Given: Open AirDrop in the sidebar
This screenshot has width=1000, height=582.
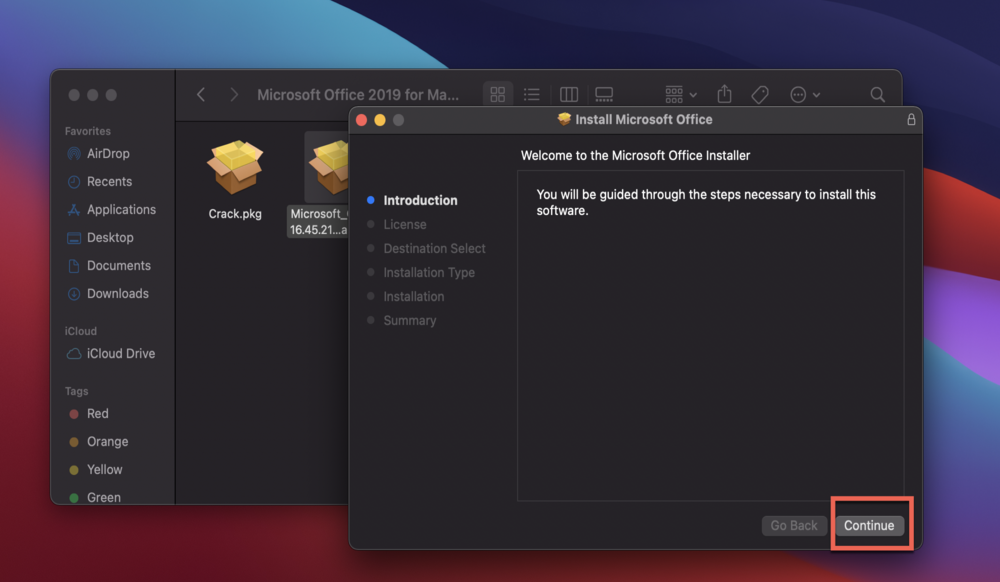Looking at the screenshot, I should click(x=108, y=154).
